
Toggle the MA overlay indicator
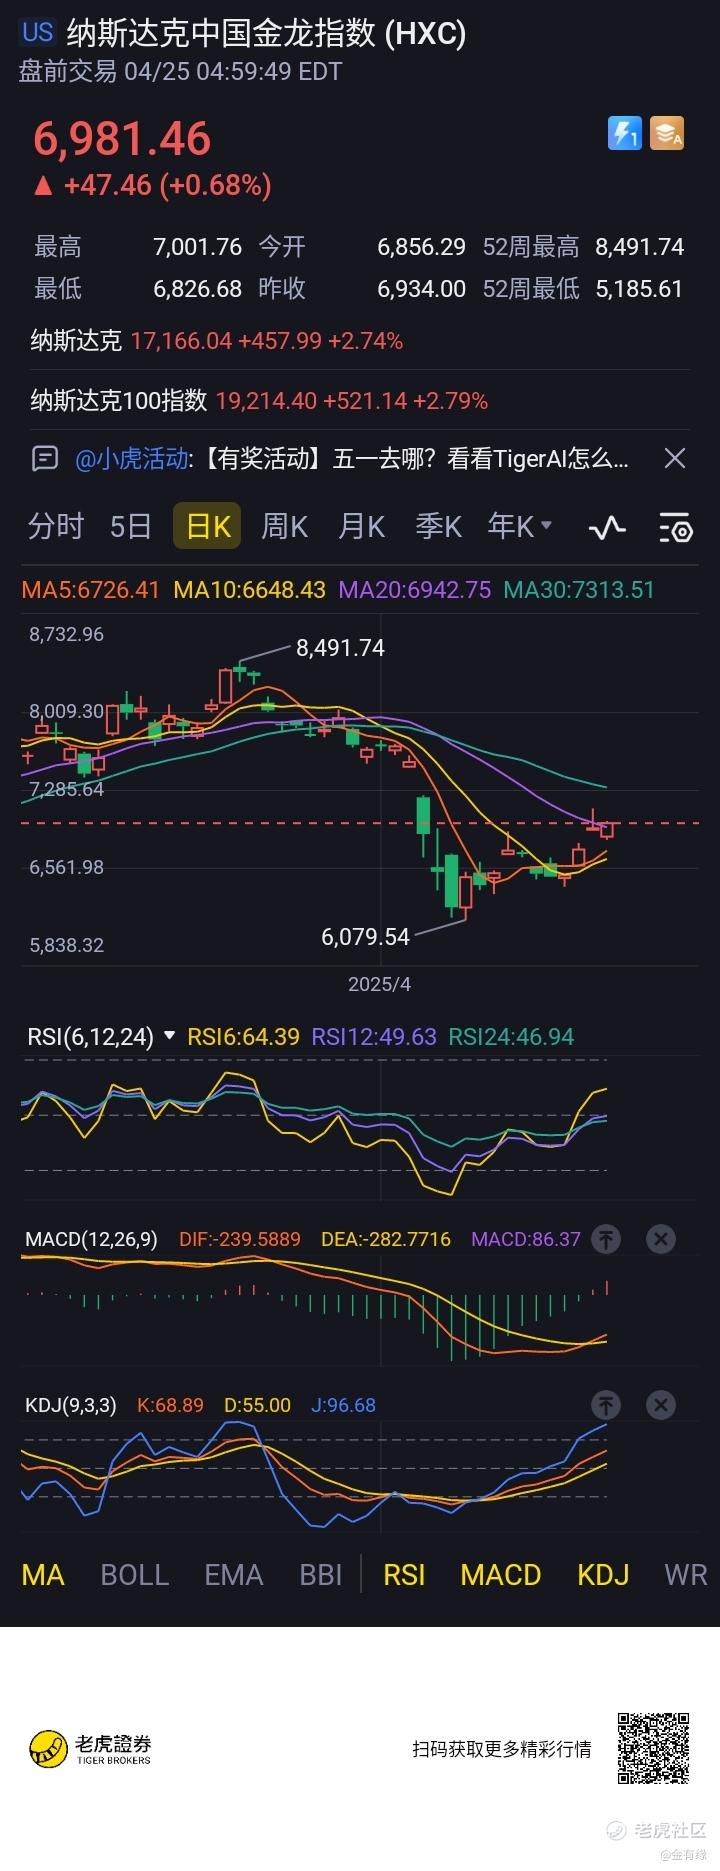pyautogui.click(x=43, y=1575)
